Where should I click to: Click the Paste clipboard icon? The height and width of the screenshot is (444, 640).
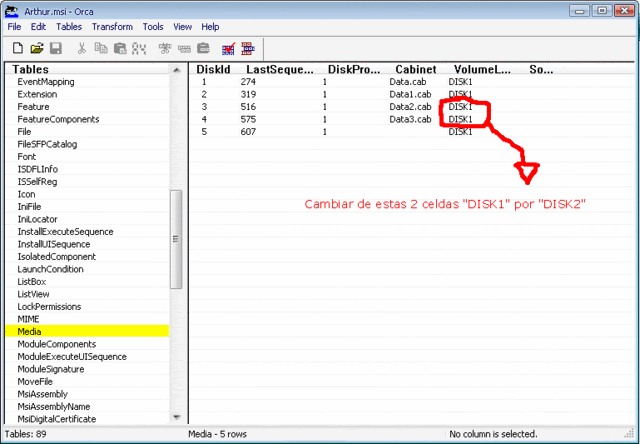point(120,48)
